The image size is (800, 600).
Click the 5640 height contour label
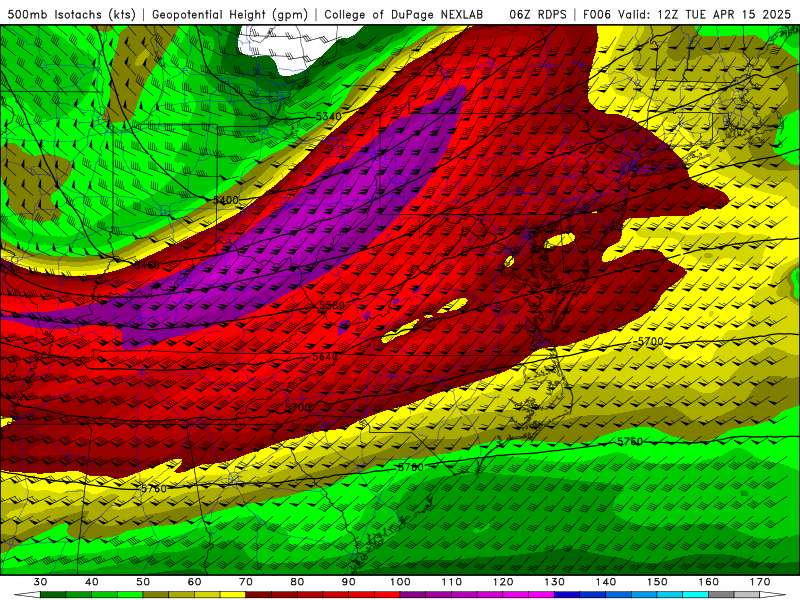click(x=325, y=357)
